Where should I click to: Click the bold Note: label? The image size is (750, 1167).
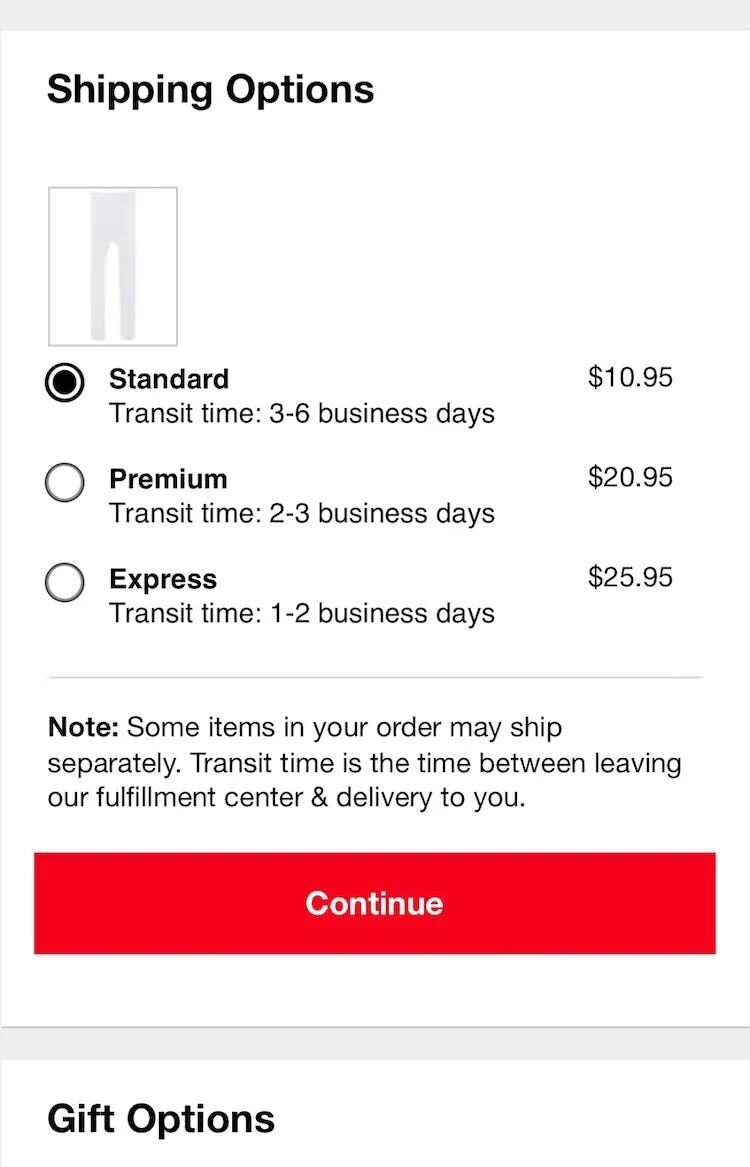83,727
